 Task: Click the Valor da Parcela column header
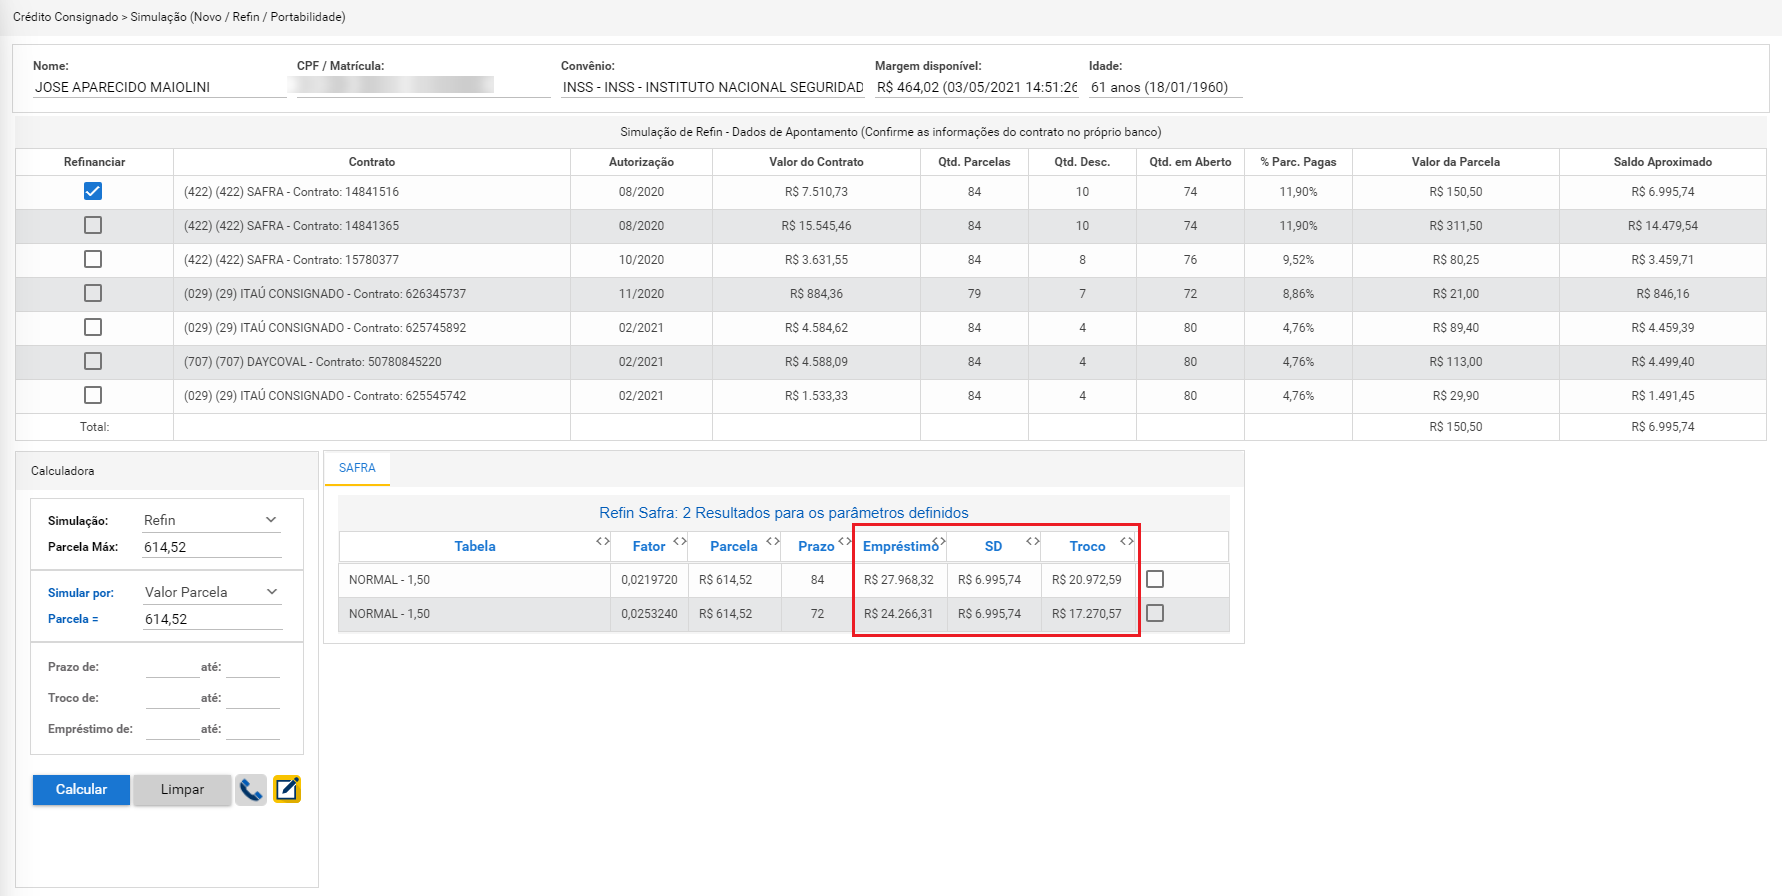point(1456,162)
